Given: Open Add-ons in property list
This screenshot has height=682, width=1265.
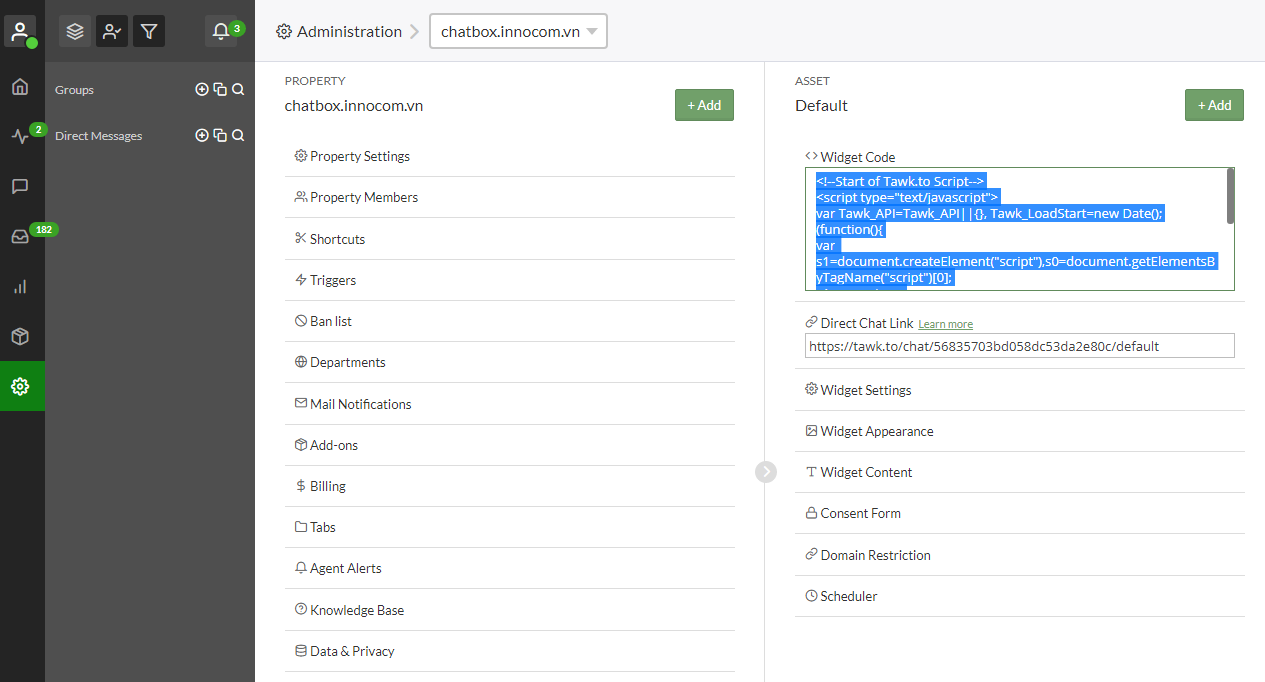Looking at the screenshot, I should (x=510, y=445).
